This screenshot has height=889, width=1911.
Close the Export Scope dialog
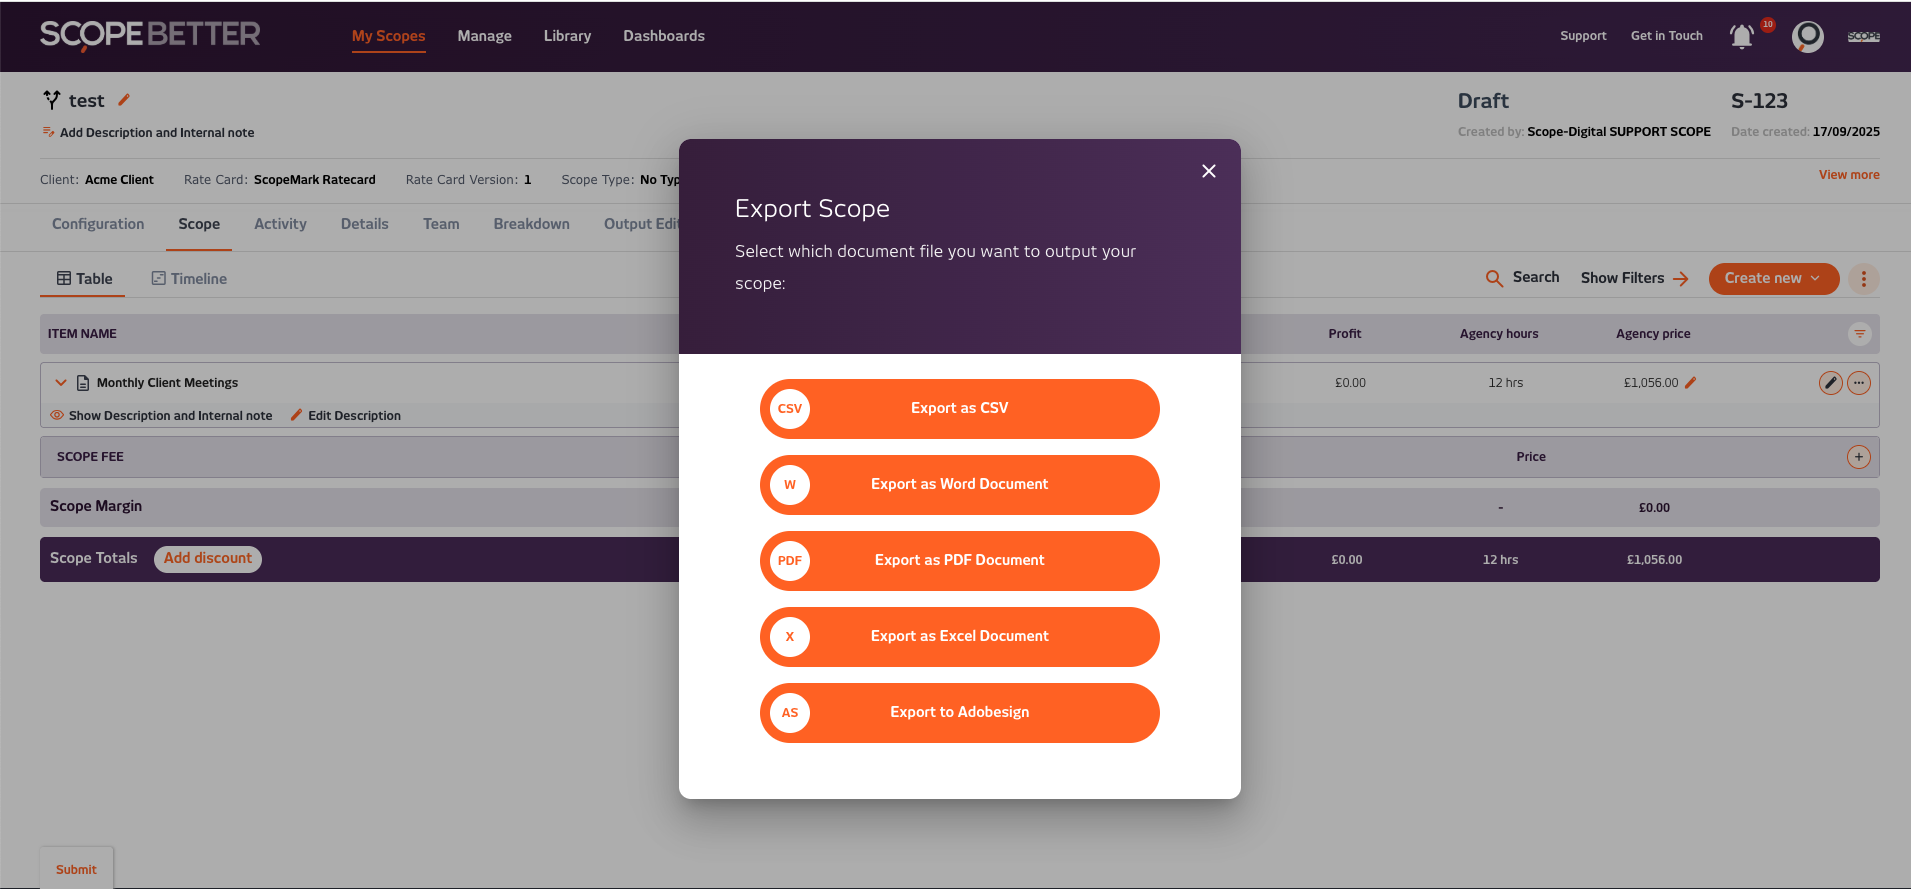[x=1208, y=171]
